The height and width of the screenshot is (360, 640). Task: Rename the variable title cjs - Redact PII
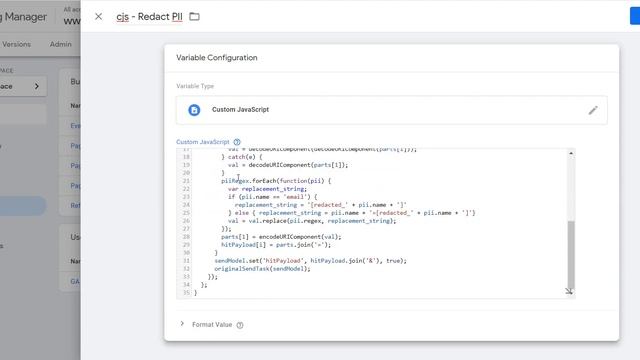pos(149,17)
